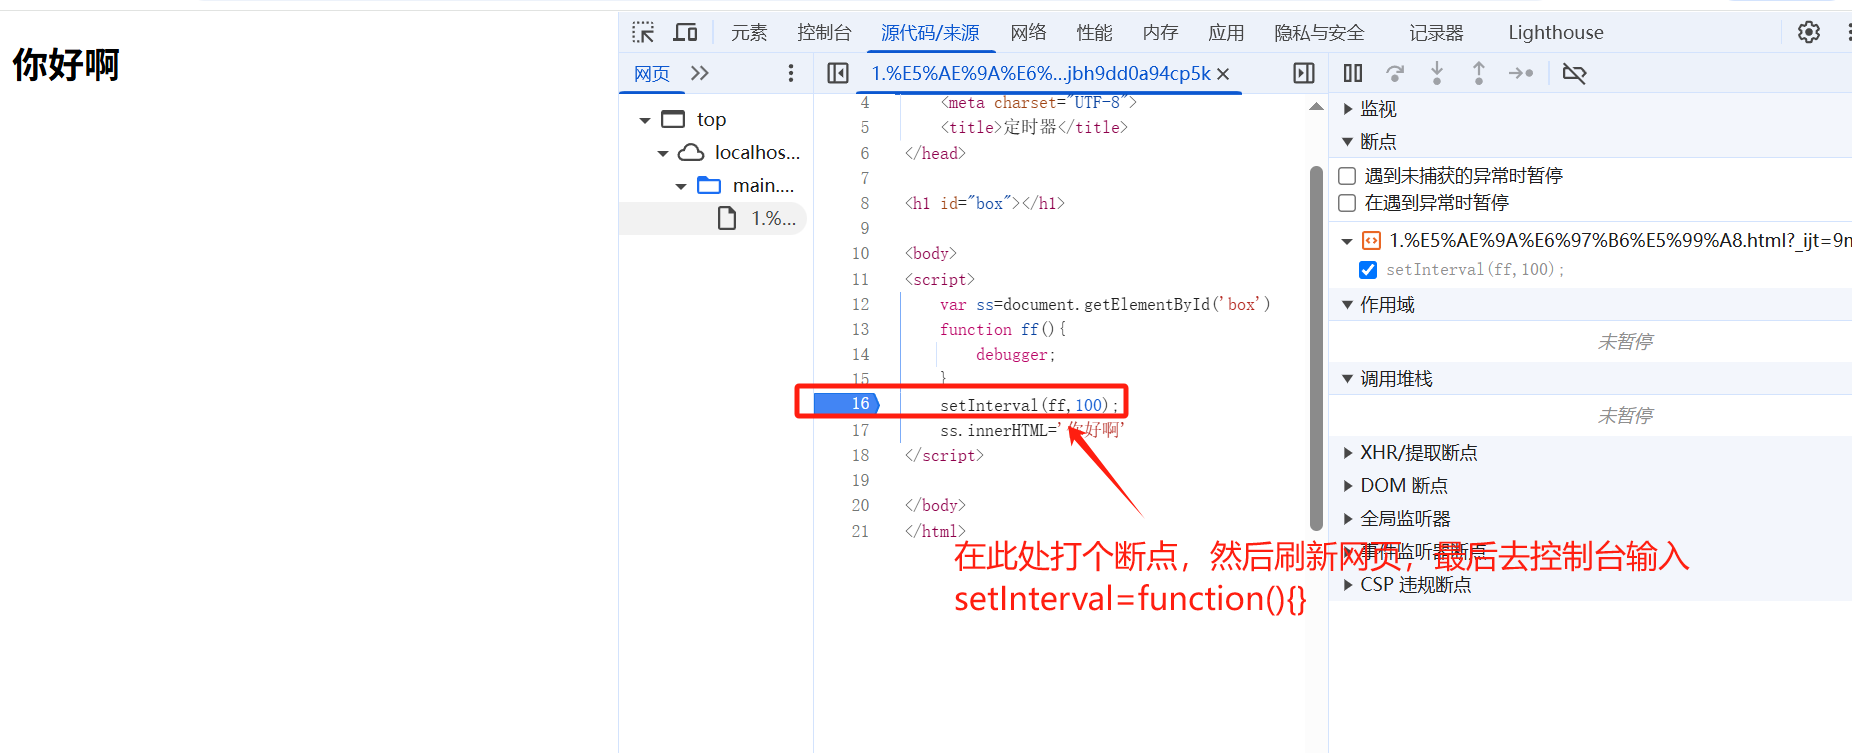Click the 你好啊 page heading
Image resolution: width=1852 pixels, height=753 pixels.
point(66,64)
